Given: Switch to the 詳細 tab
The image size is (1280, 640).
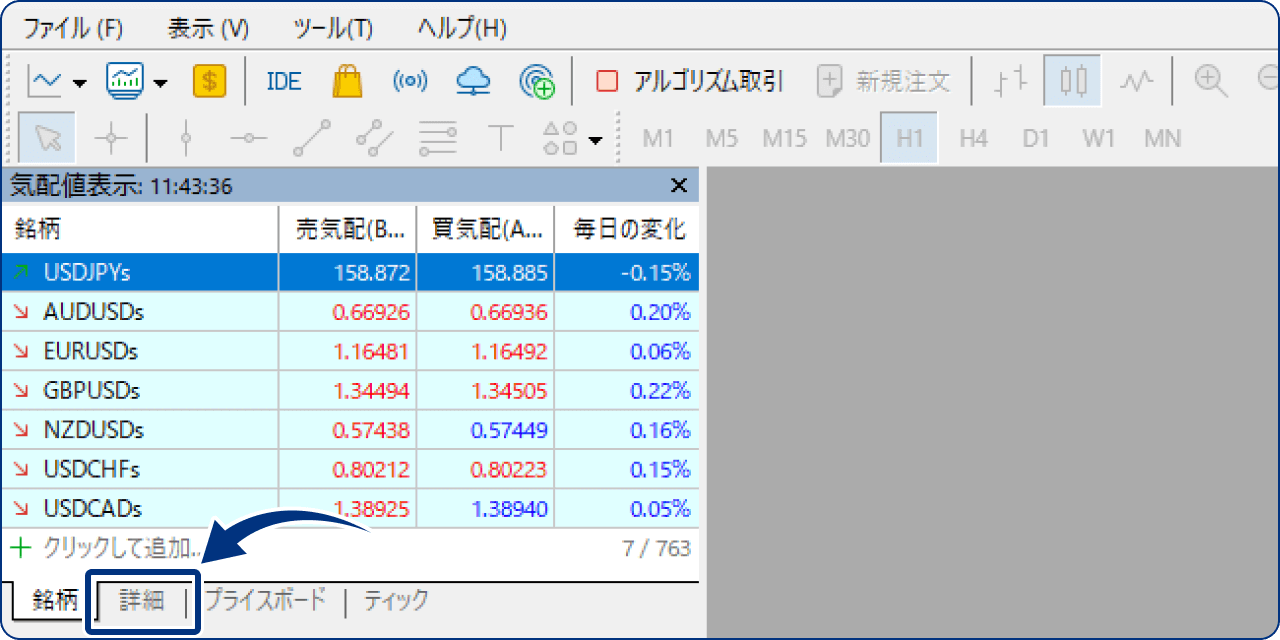Looking at the screenshot, I should [142, 601].
